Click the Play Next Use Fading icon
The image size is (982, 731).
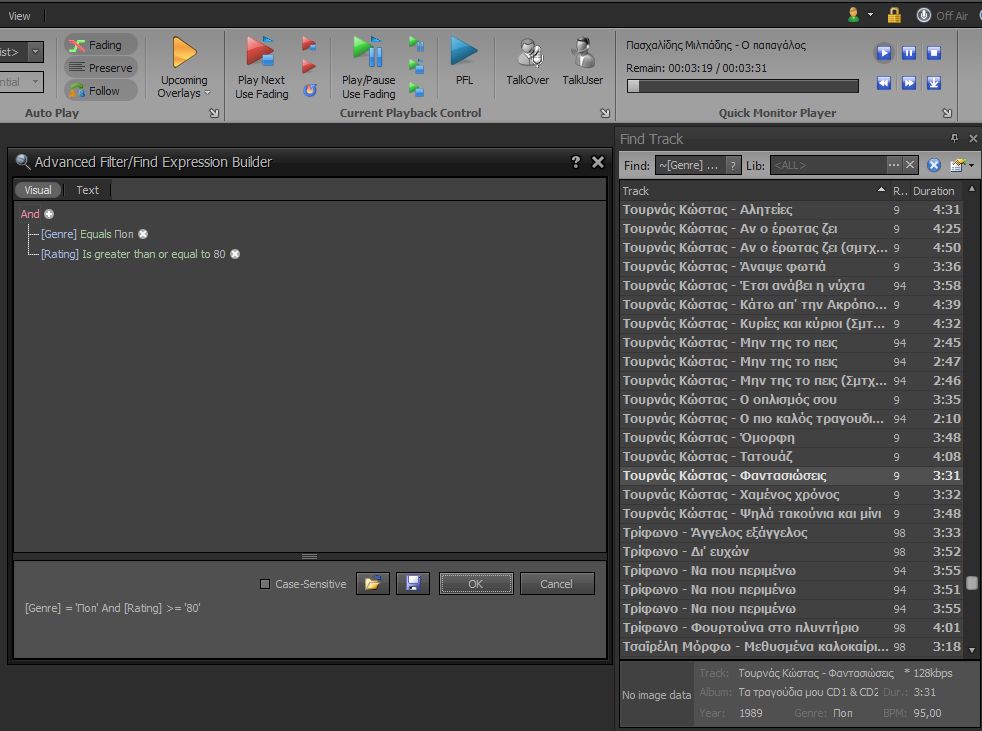pyautogui.click(x=260, y=52)
